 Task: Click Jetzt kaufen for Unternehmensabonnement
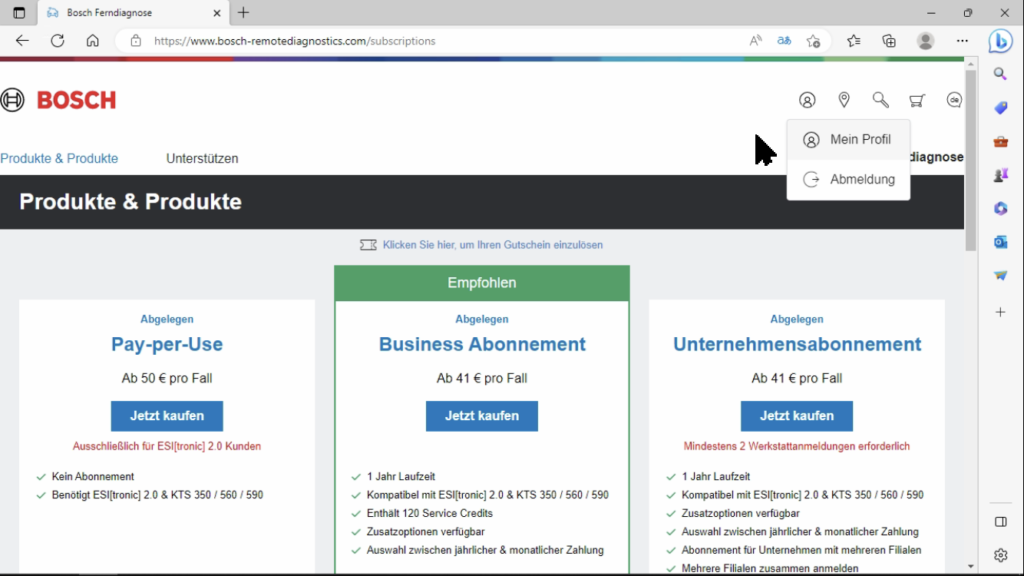[x=797, y=416]
